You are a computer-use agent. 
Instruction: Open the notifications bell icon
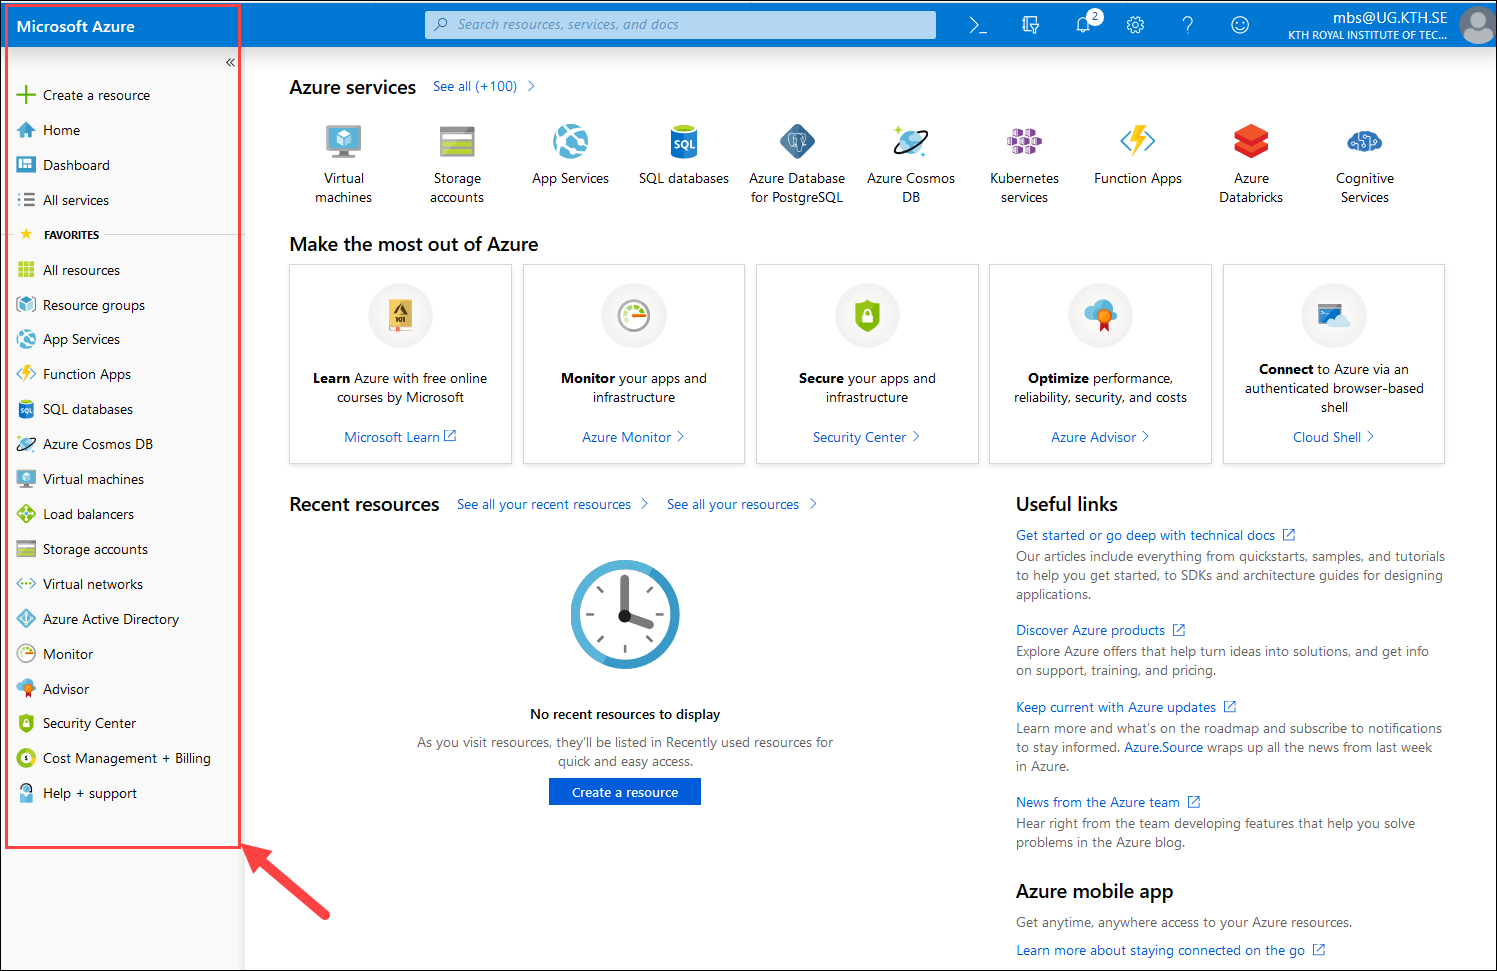pos(1083,25)
